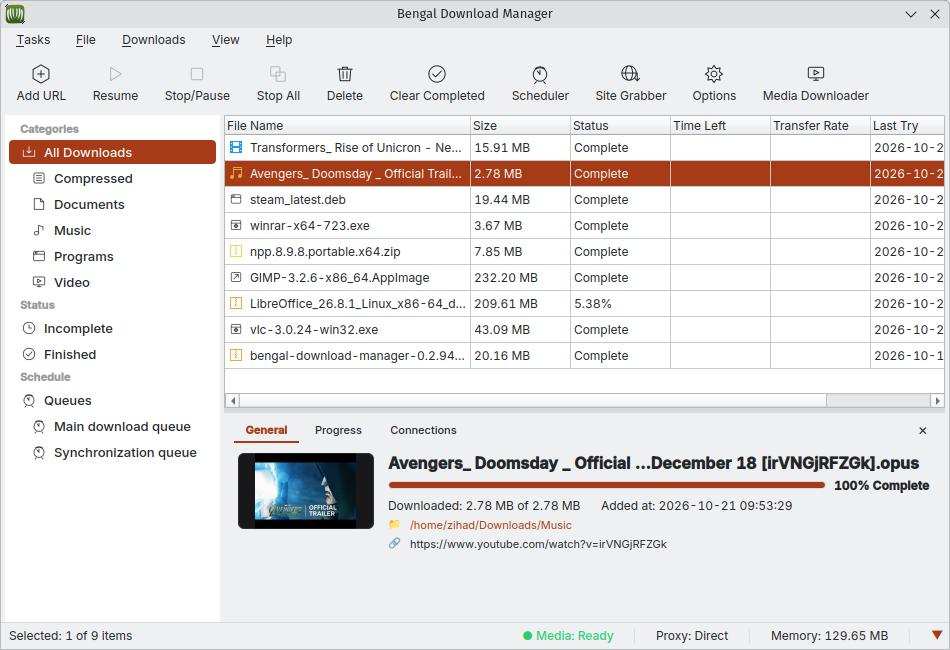
Task: Click the Add URL toolbar icon
Action: point(41,74)
